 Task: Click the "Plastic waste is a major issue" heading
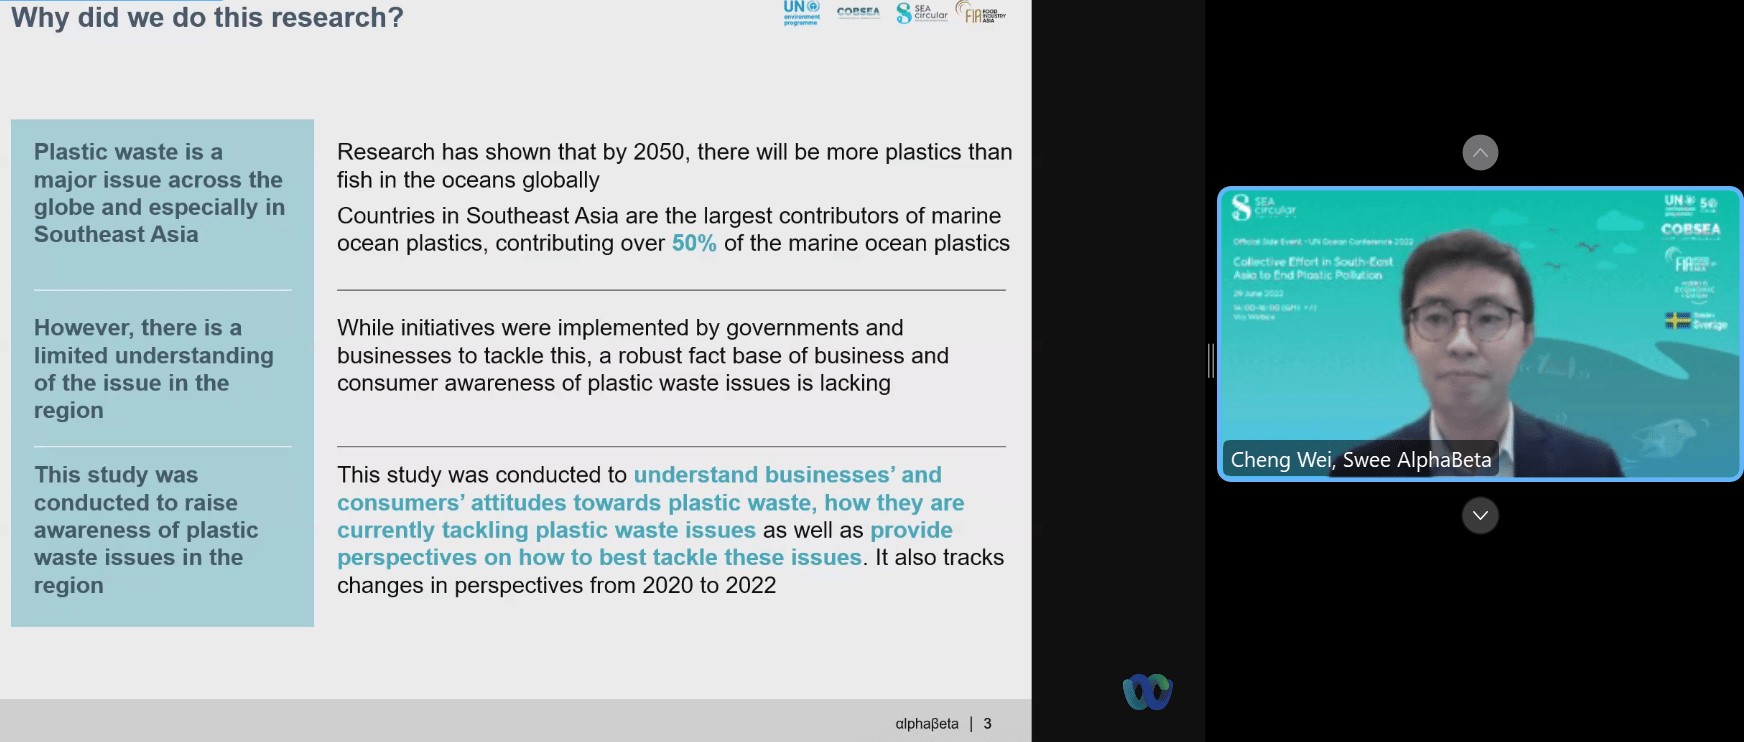click(x=159, y=193)
